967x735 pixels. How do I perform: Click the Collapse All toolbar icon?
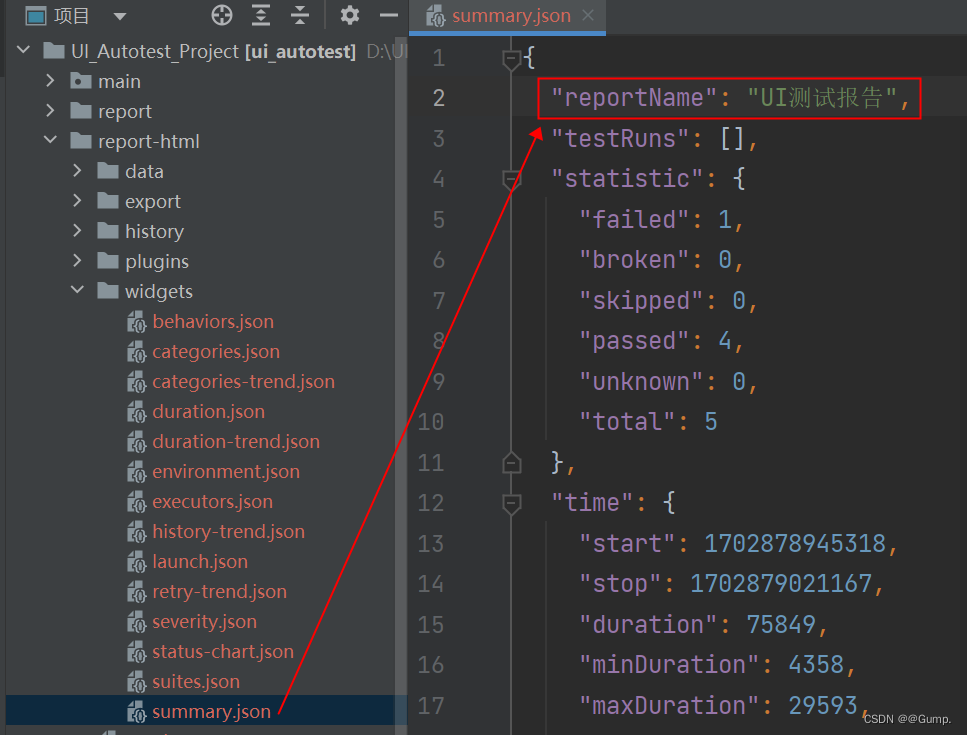click(300, 15)
